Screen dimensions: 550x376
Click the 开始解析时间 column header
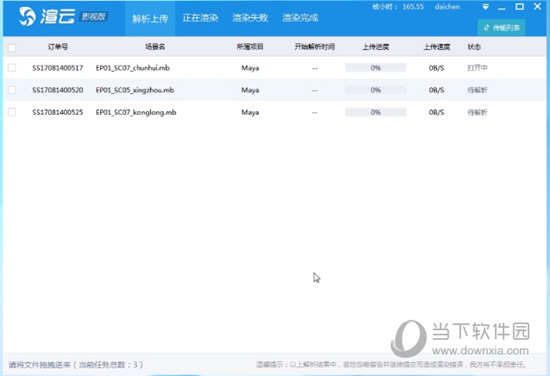(x=315, y=47)
